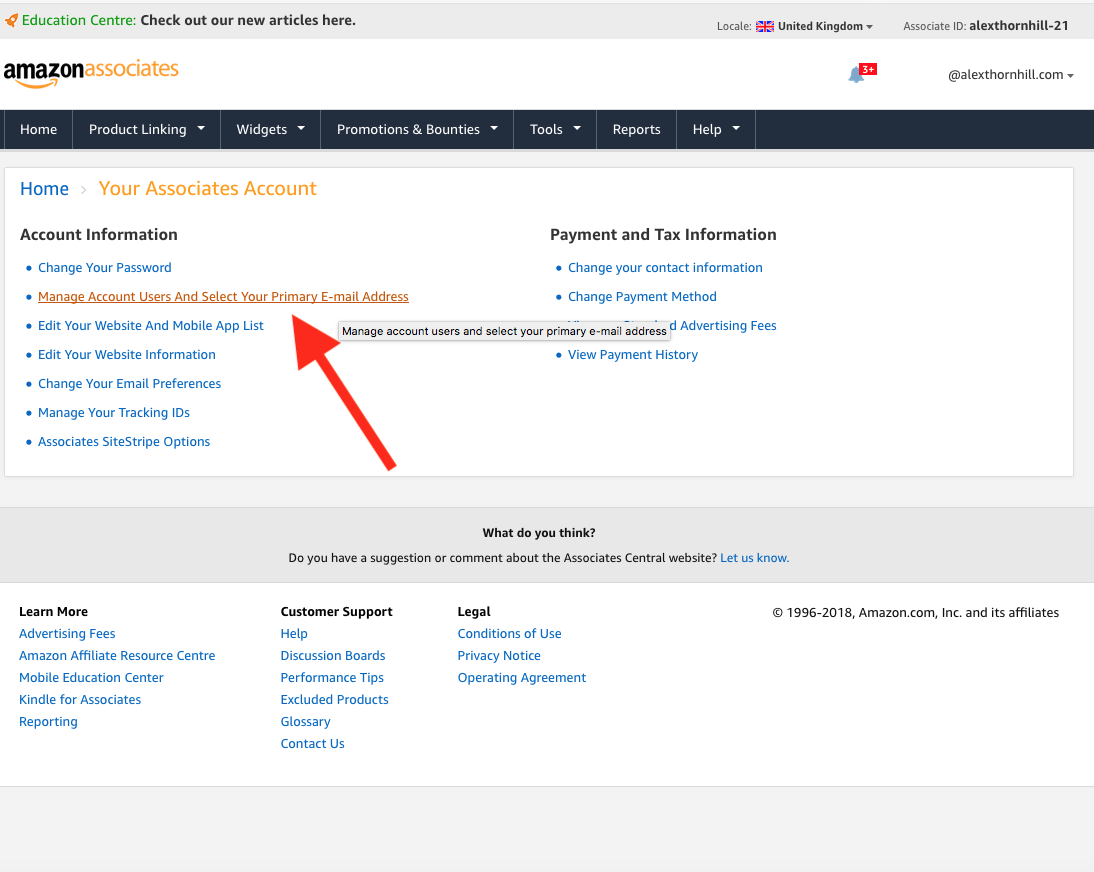
Task: Open Change Your Email Preferences link
Action: click(130, 384)
